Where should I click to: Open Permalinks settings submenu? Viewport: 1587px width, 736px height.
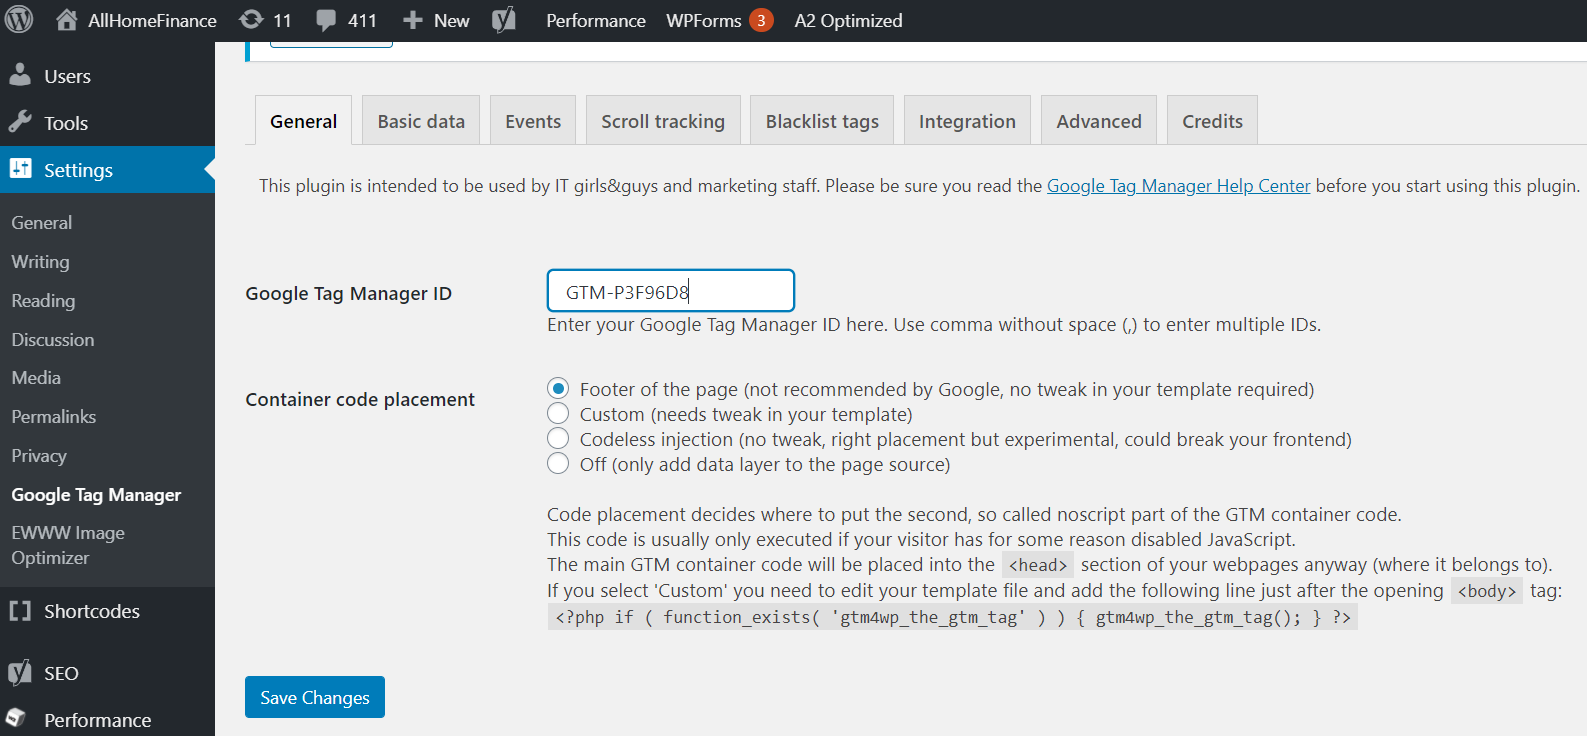pyautogui.click(x=54, y=416)
